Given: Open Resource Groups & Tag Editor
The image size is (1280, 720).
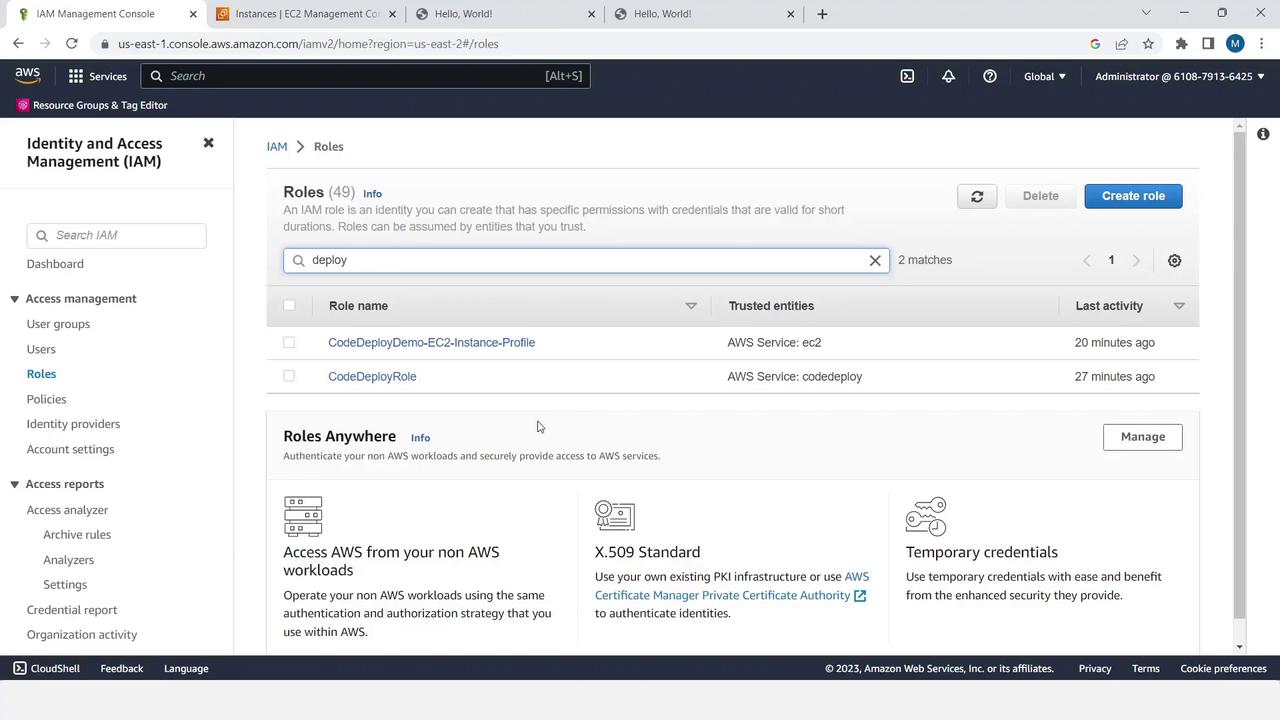Looking at the screenshot, I should click(x=92, y=105).
